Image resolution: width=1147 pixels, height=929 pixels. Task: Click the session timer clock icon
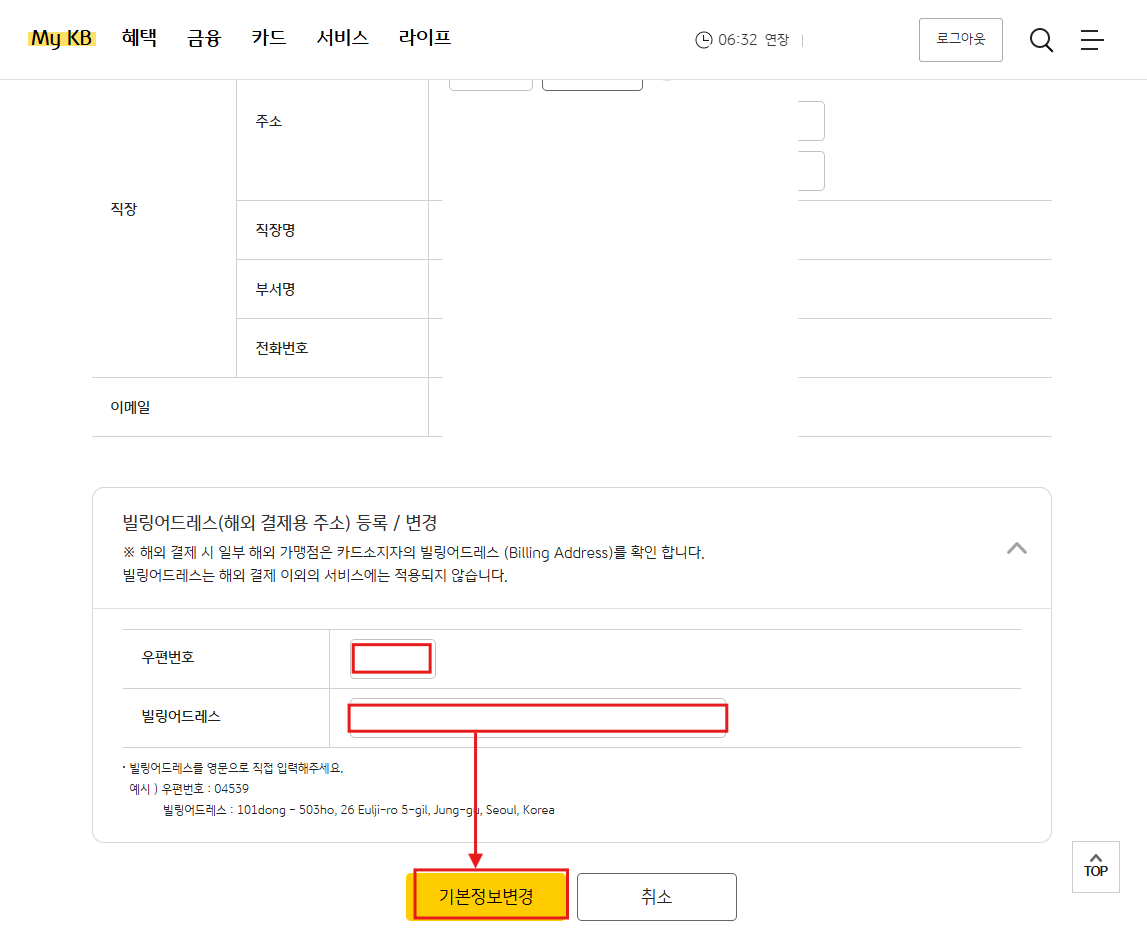(703, 40)
